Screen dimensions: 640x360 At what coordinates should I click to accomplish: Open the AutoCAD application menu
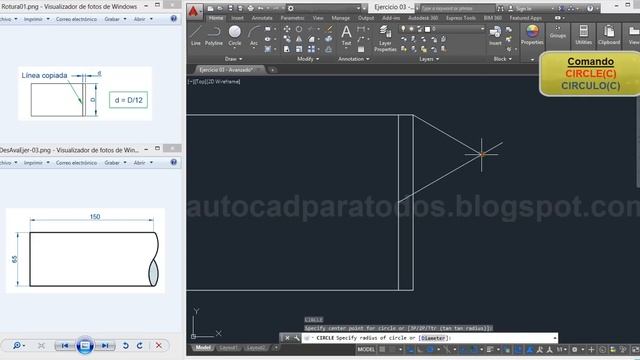tap(194, 11)
